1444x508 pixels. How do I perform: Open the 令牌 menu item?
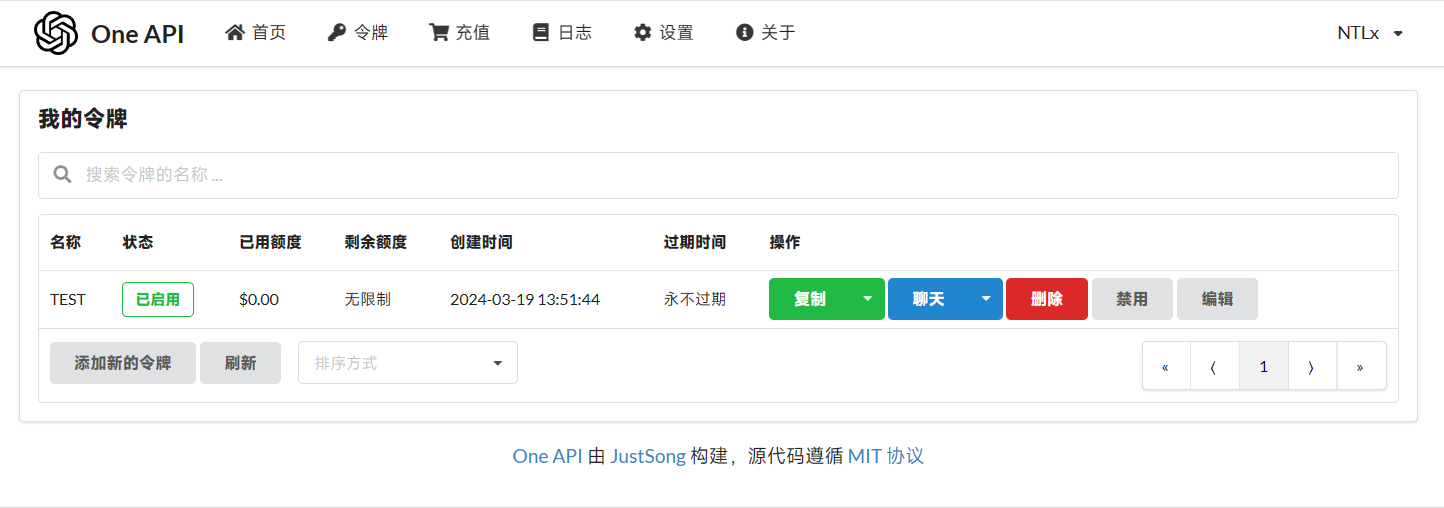pos(358,33)
